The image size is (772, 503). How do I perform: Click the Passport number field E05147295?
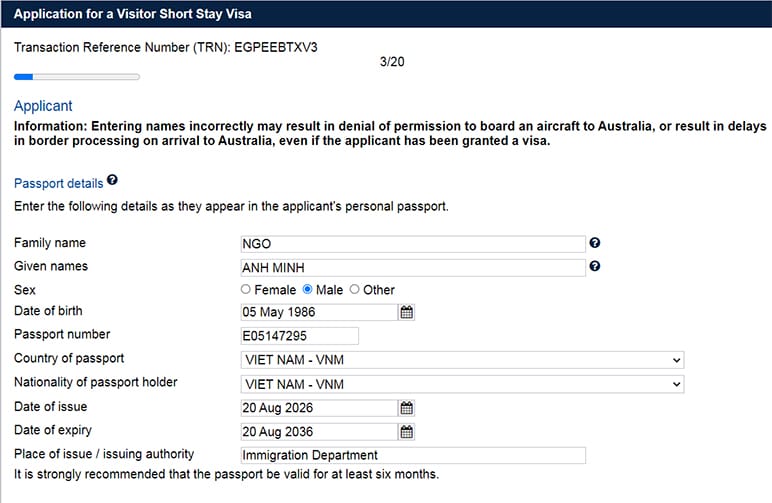299,336
